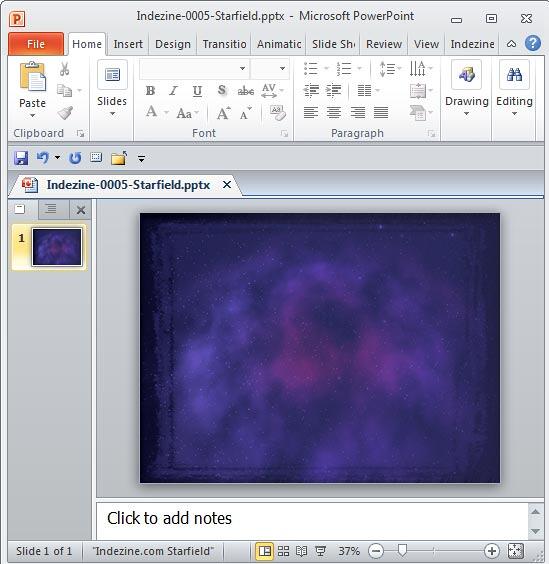Switch to Slide Sorter view

[283, 551]
